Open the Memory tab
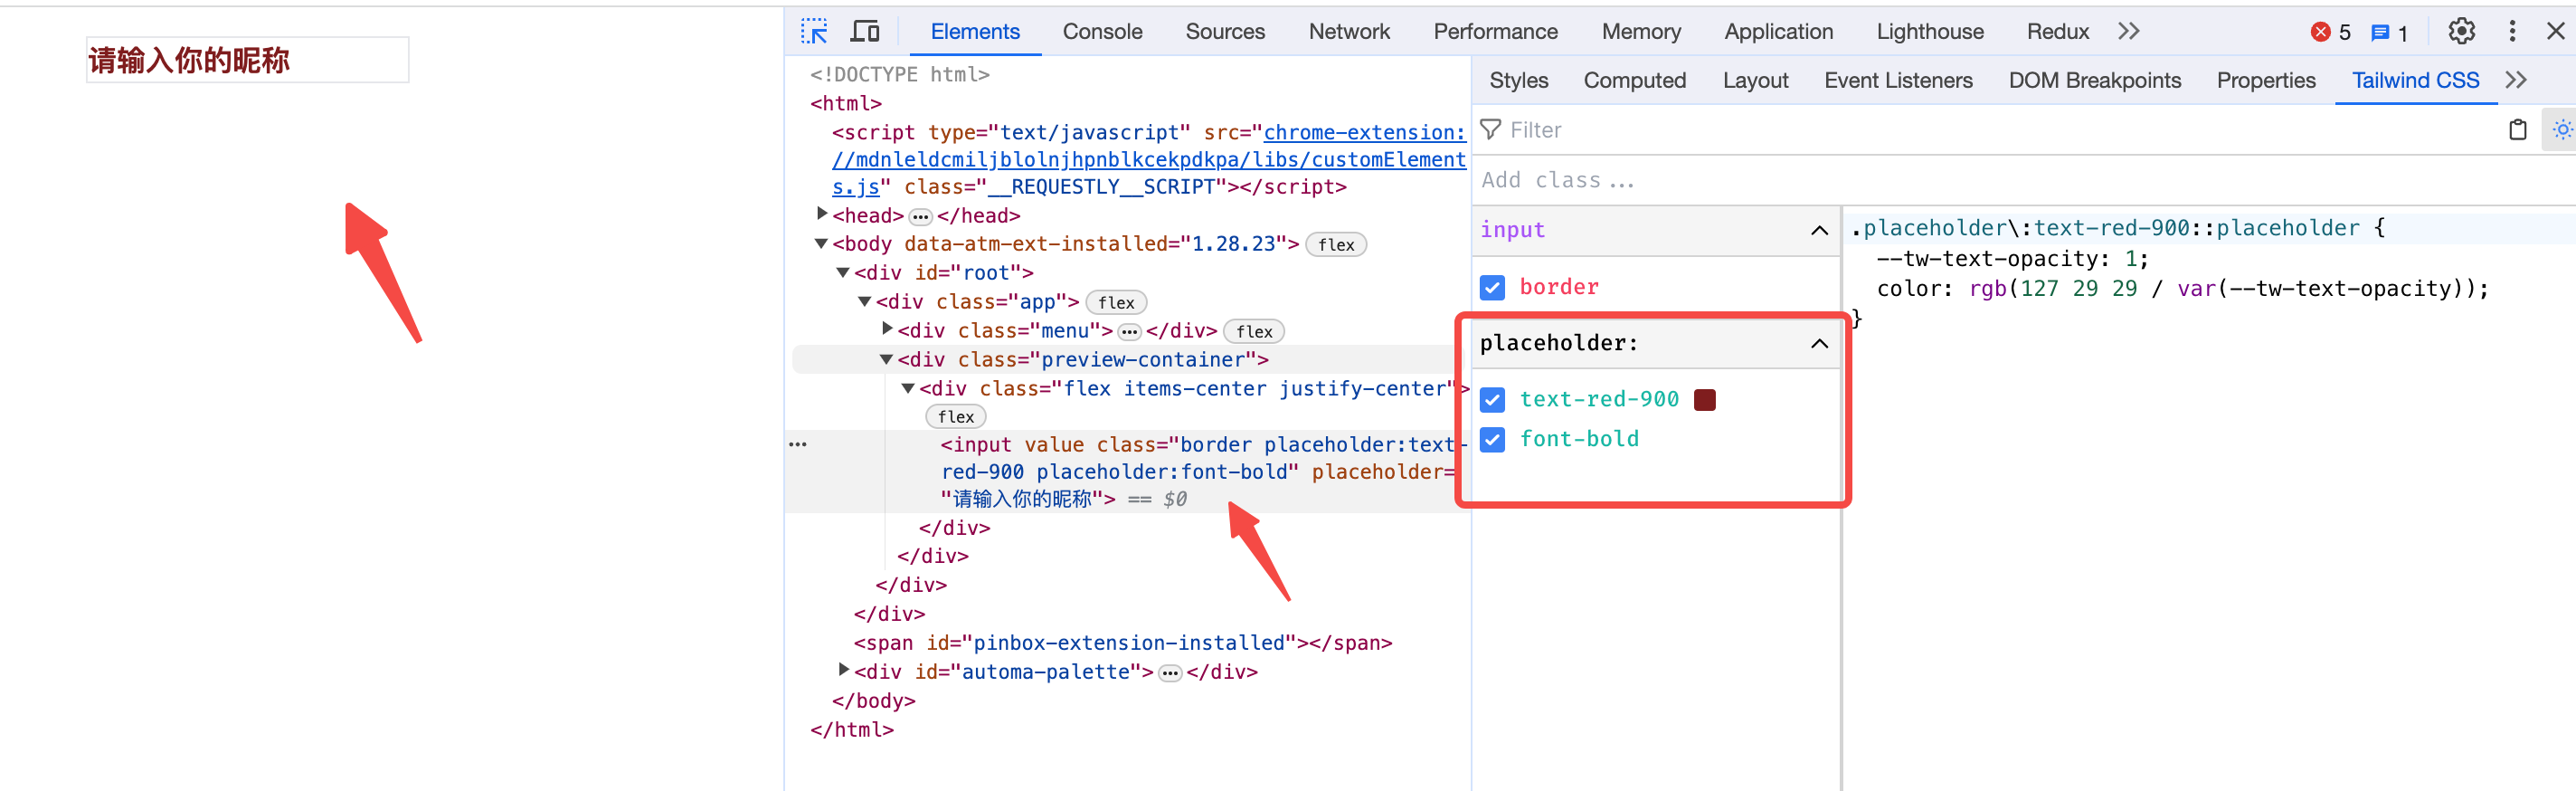Viewport: 2576px width, 791px height. 1641,31
